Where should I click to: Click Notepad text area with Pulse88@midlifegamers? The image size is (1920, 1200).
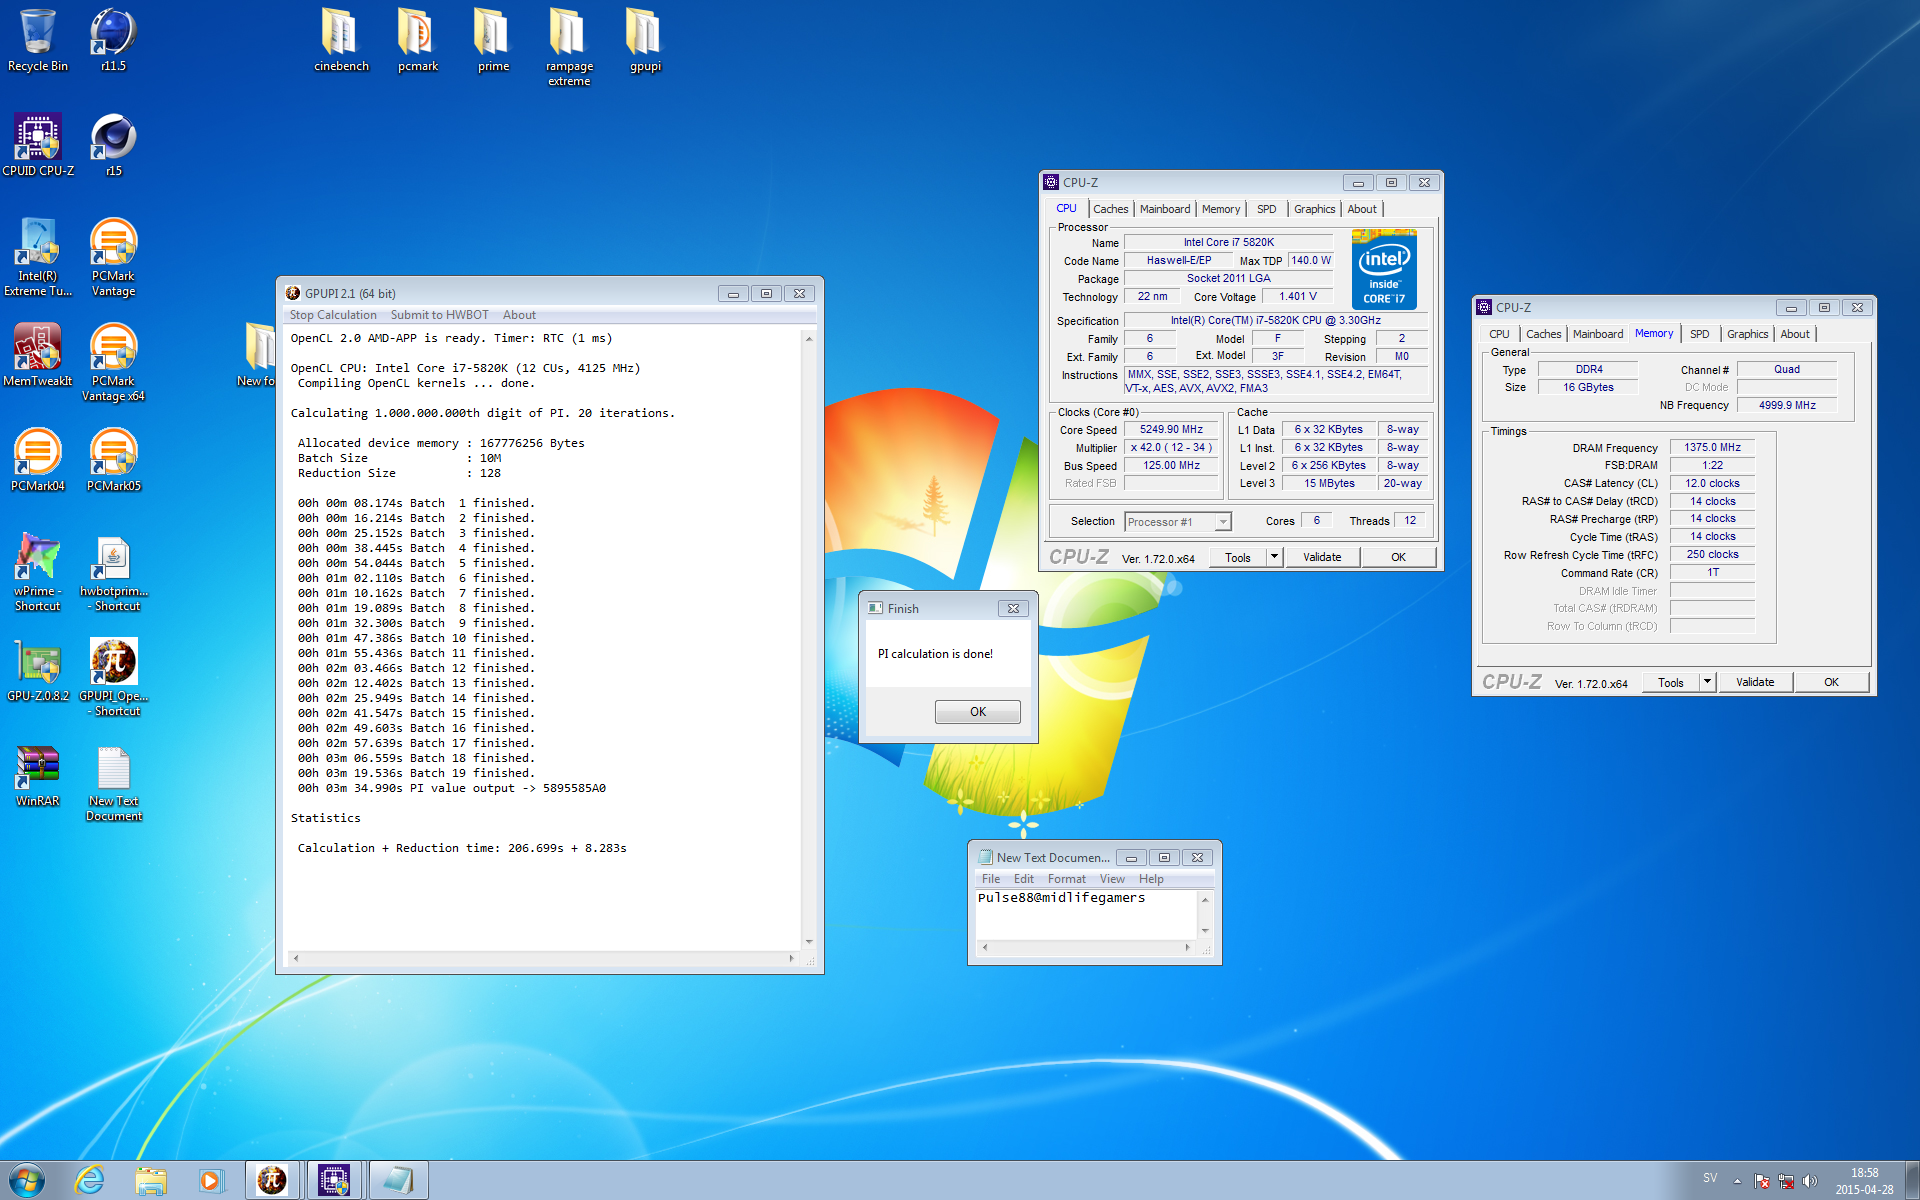(x=1085, y=914)
